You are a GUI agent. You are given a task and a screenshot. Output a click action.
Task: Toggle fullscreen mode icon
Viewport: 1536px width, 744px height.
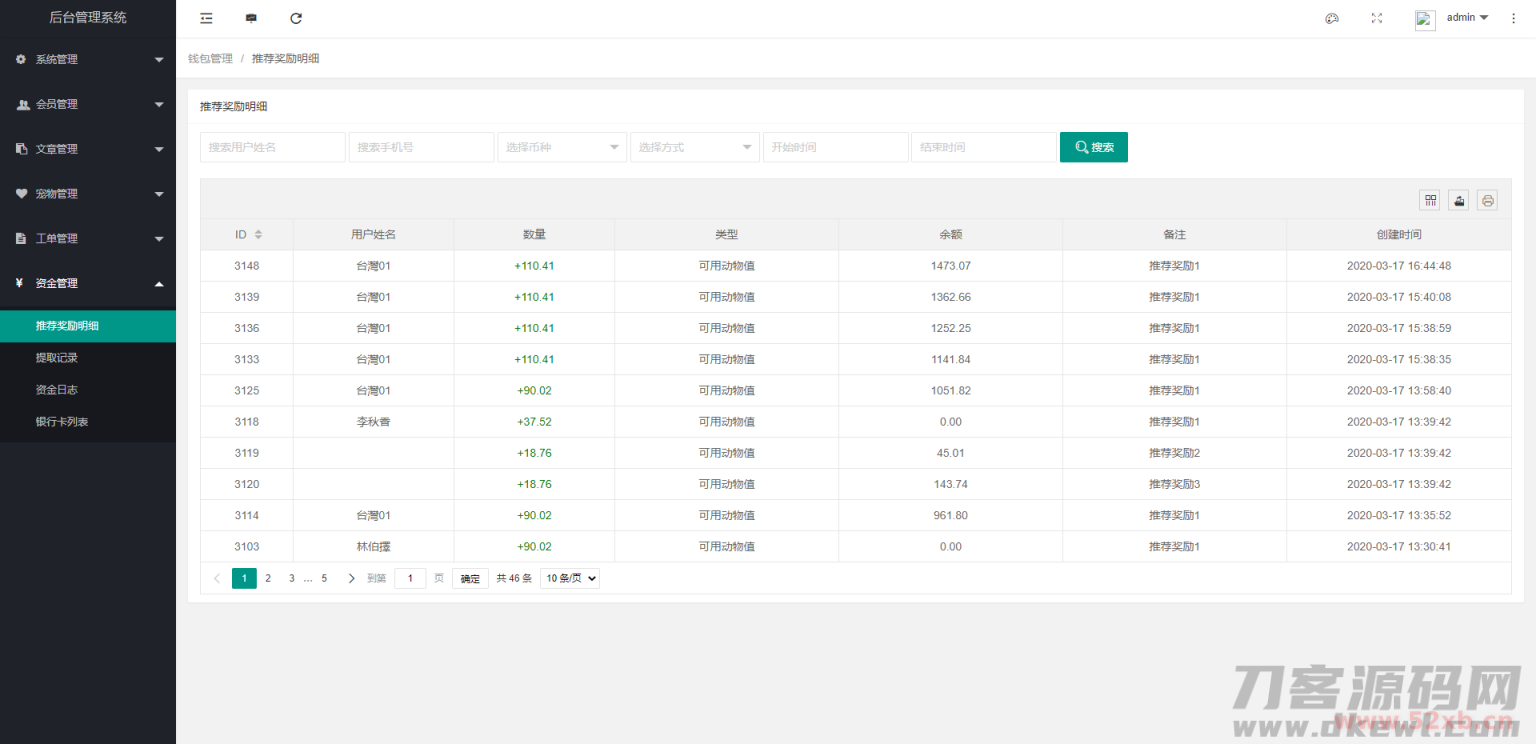[x=1377, y=18]
